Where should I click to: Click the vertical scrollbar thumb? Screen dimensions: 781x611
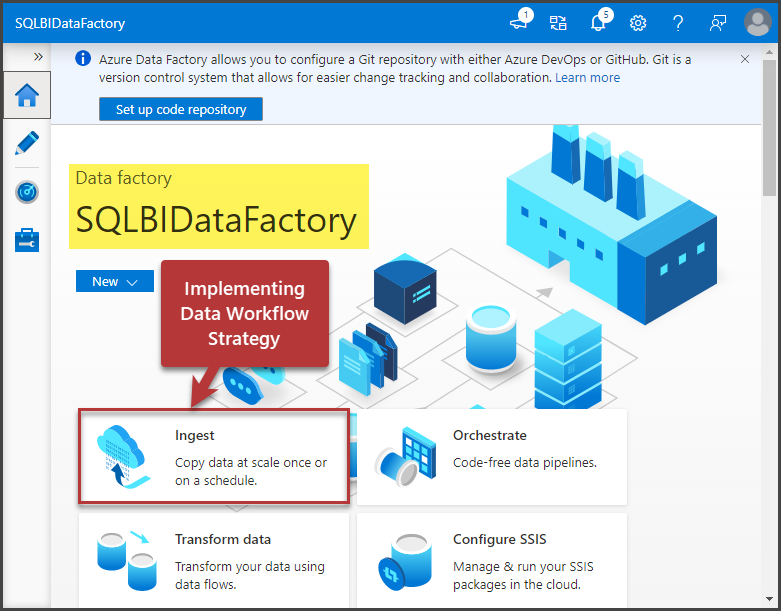pos(769,127)
